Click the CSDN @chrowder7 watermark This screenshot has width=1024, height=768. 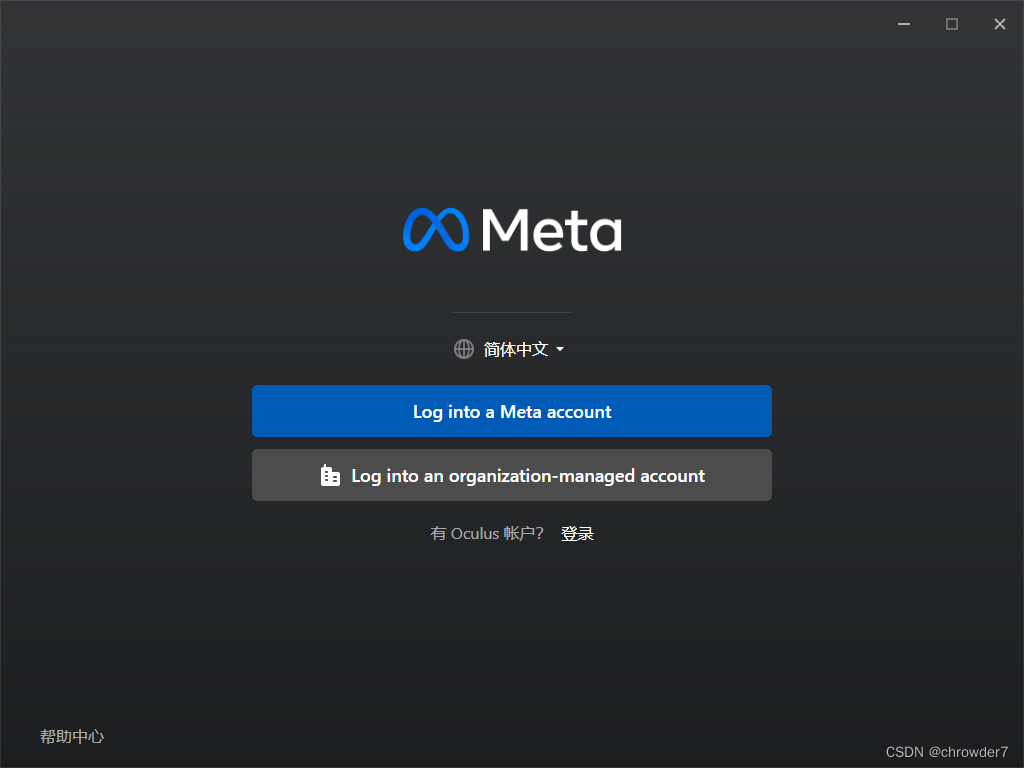(947, 752)
